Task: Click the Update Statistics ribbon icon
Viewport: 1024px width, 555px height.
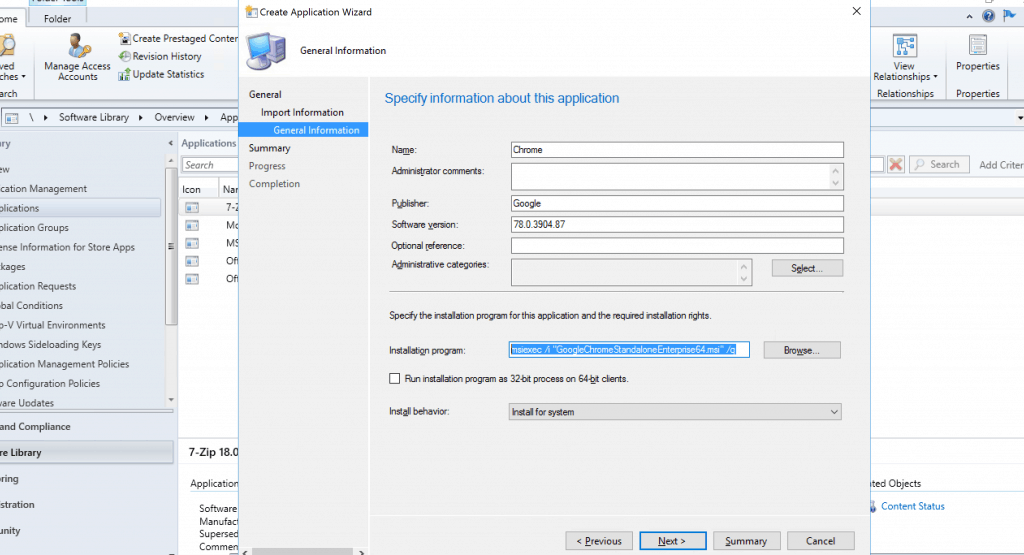Action: [125, 75]
